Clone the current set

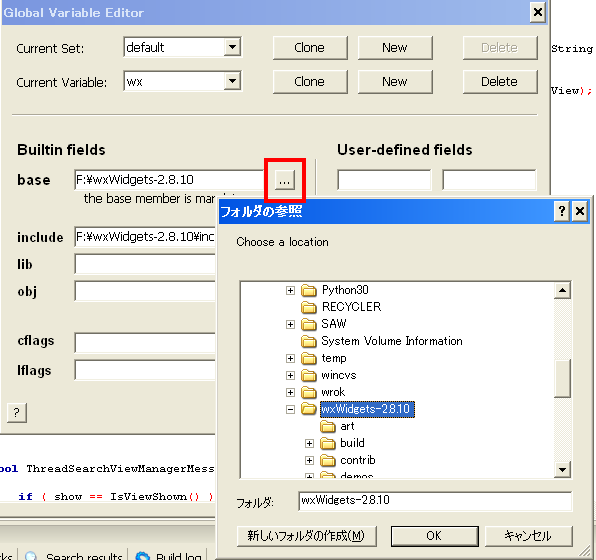(x=310, y=48)
